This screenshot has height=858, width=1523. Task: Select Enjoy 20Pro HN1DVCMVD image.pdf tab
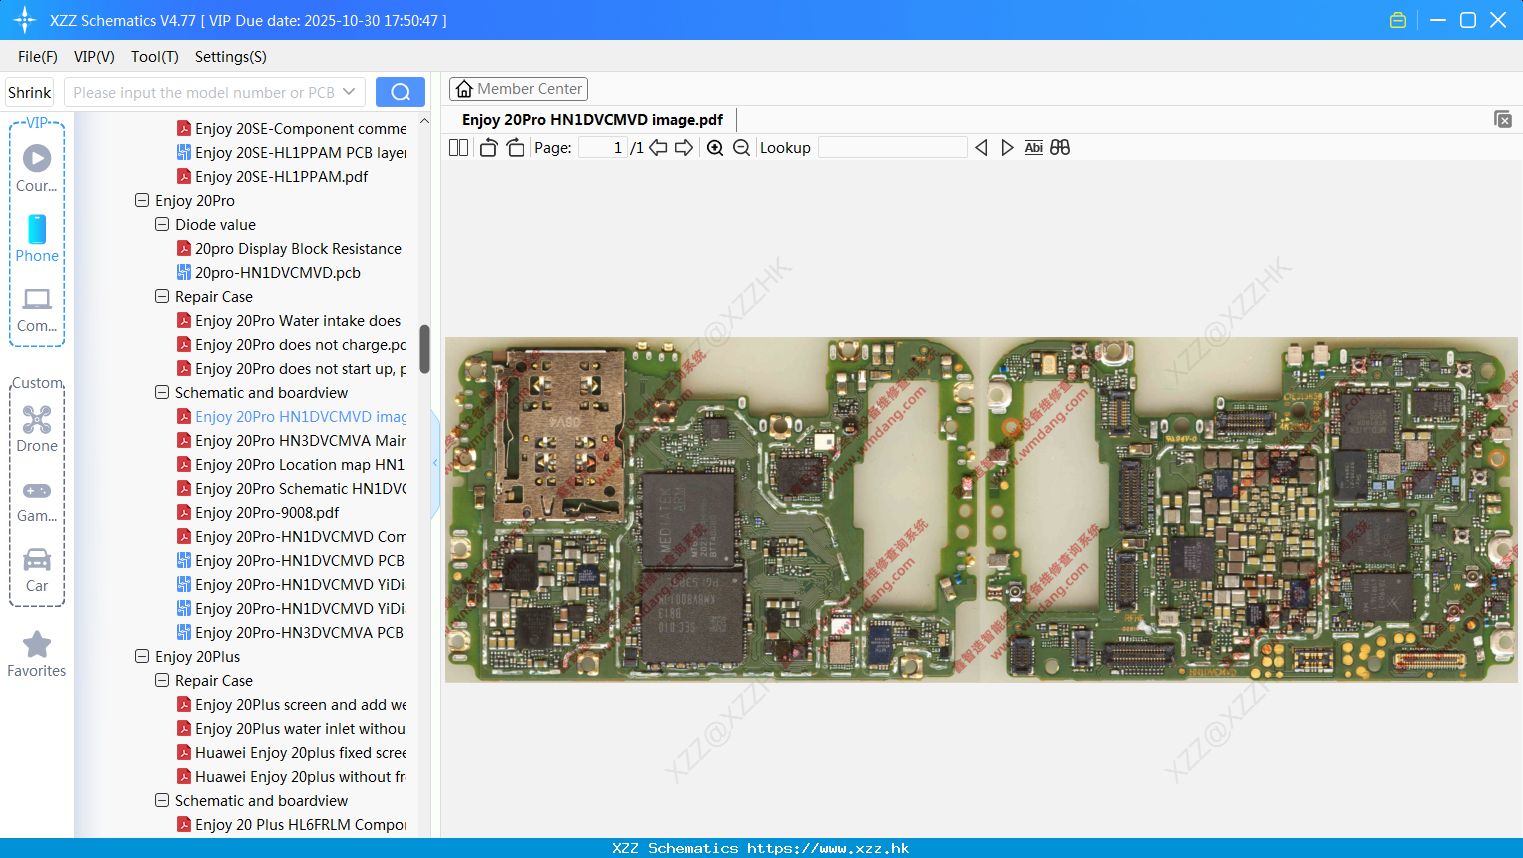[x=592, y=119]
